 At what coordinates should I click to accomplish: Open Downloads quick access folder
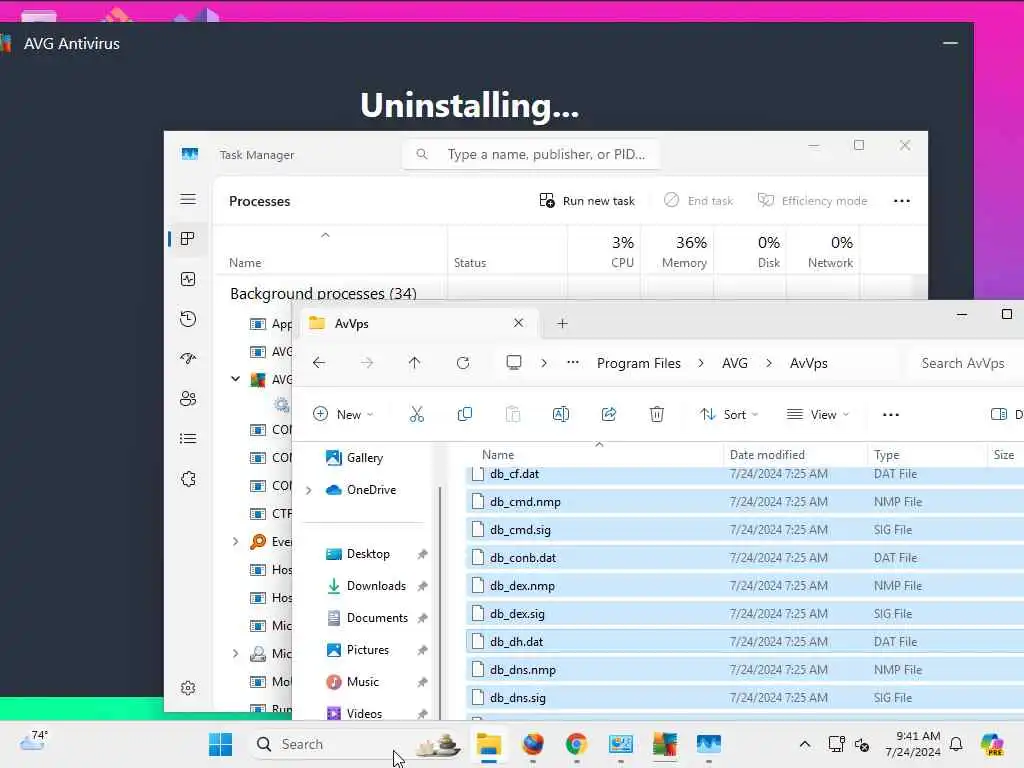(366, 586)
